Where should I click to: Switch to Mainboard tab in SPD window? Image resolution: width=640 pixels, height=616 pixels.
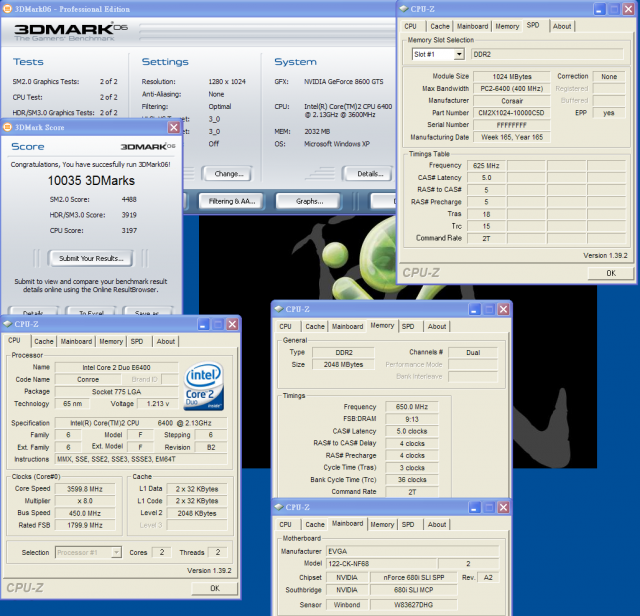coord(472,27)
